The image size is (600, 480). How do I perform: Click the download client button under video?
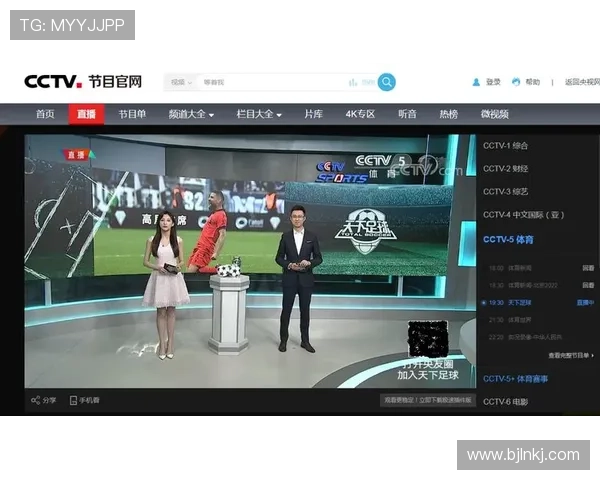425,400
